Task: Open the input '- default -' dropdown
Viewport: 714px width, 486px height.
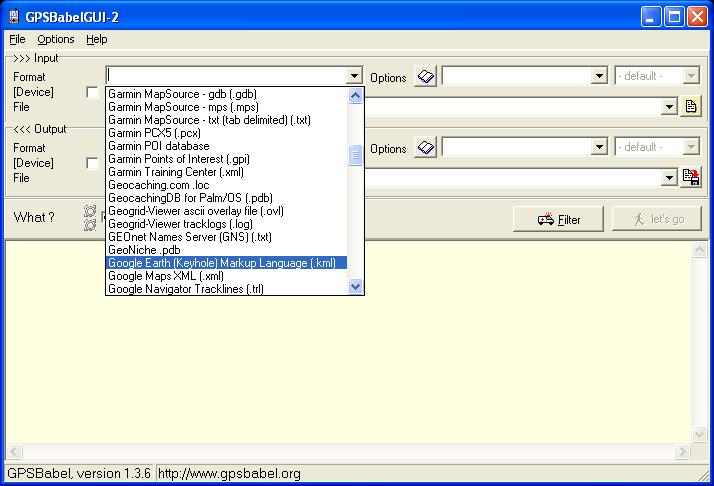Action: [x=691, y=76]
